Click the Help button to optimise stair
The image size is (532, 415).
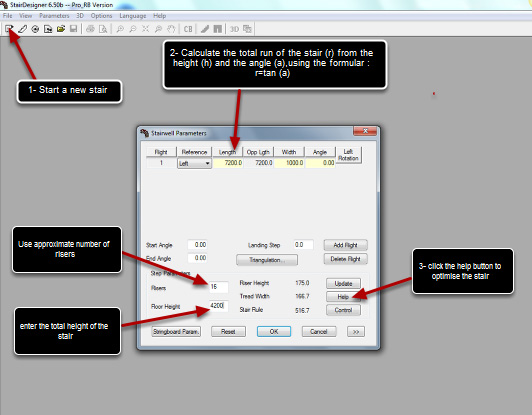point(343,297)
